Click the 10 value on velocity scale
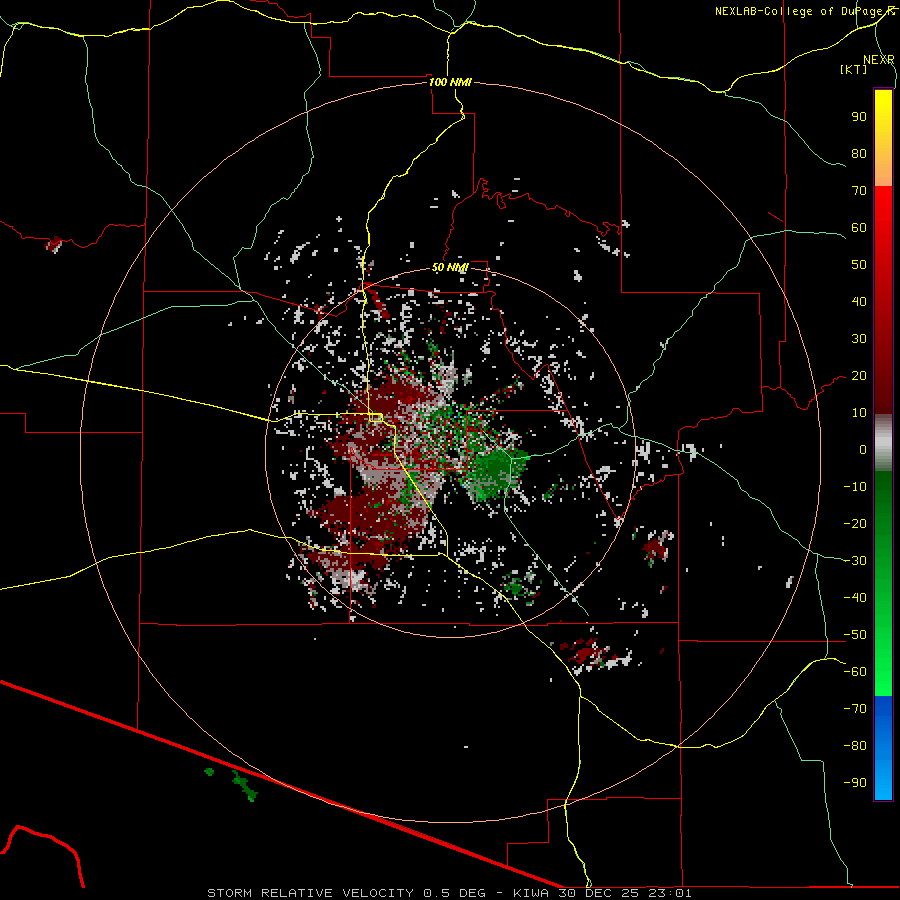The image size is (900, 900). click(x=859, y=413)
